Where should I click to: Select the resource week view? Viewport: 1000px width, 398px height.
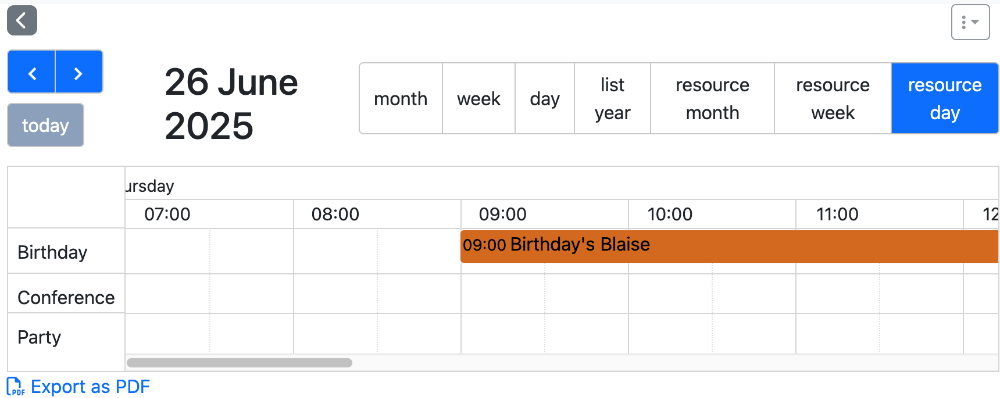pos(833,98)
